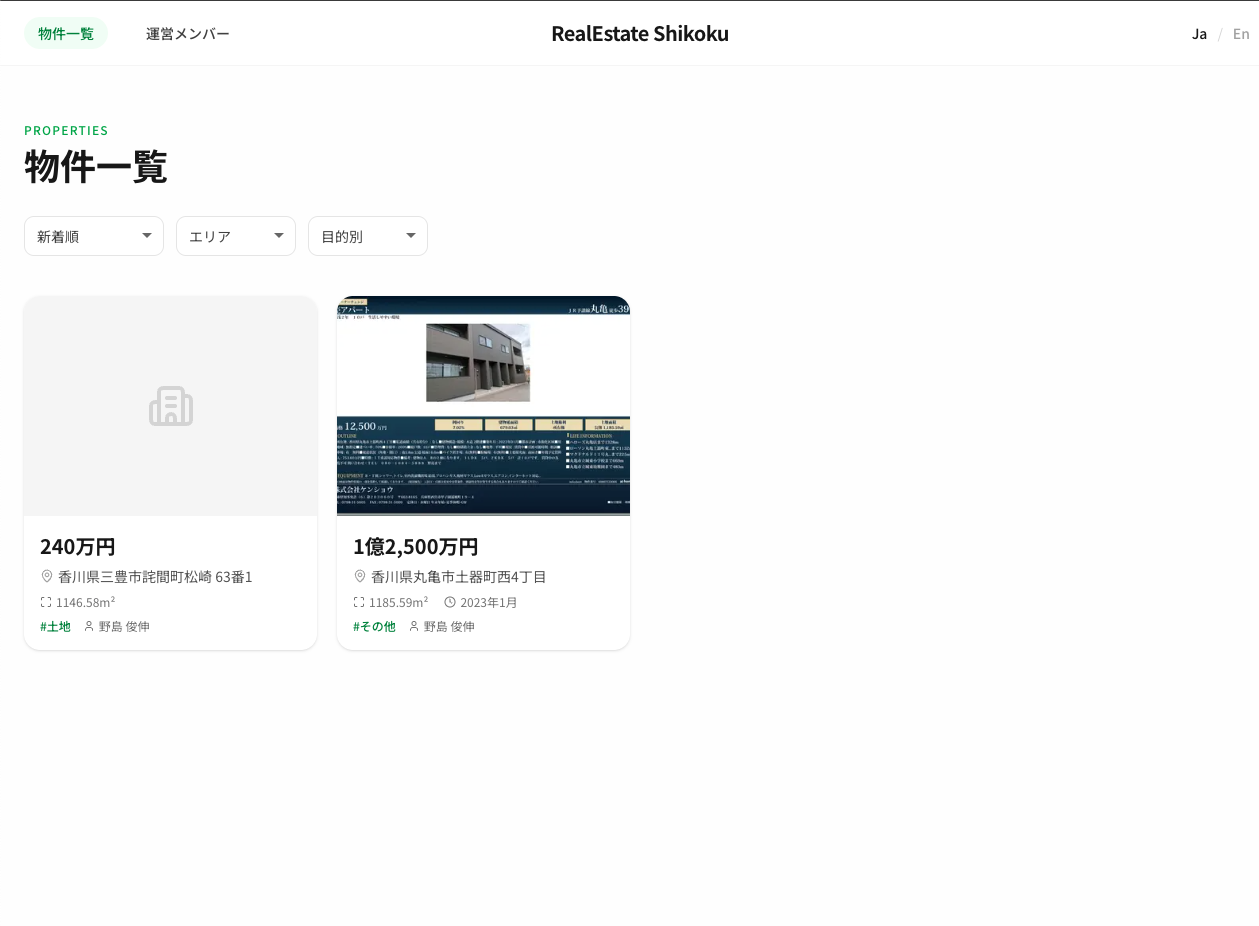The height and width of the screenshot is (926, 1259).
Task: Select Ja to keep Japanese language
Action: (1199, 33)
